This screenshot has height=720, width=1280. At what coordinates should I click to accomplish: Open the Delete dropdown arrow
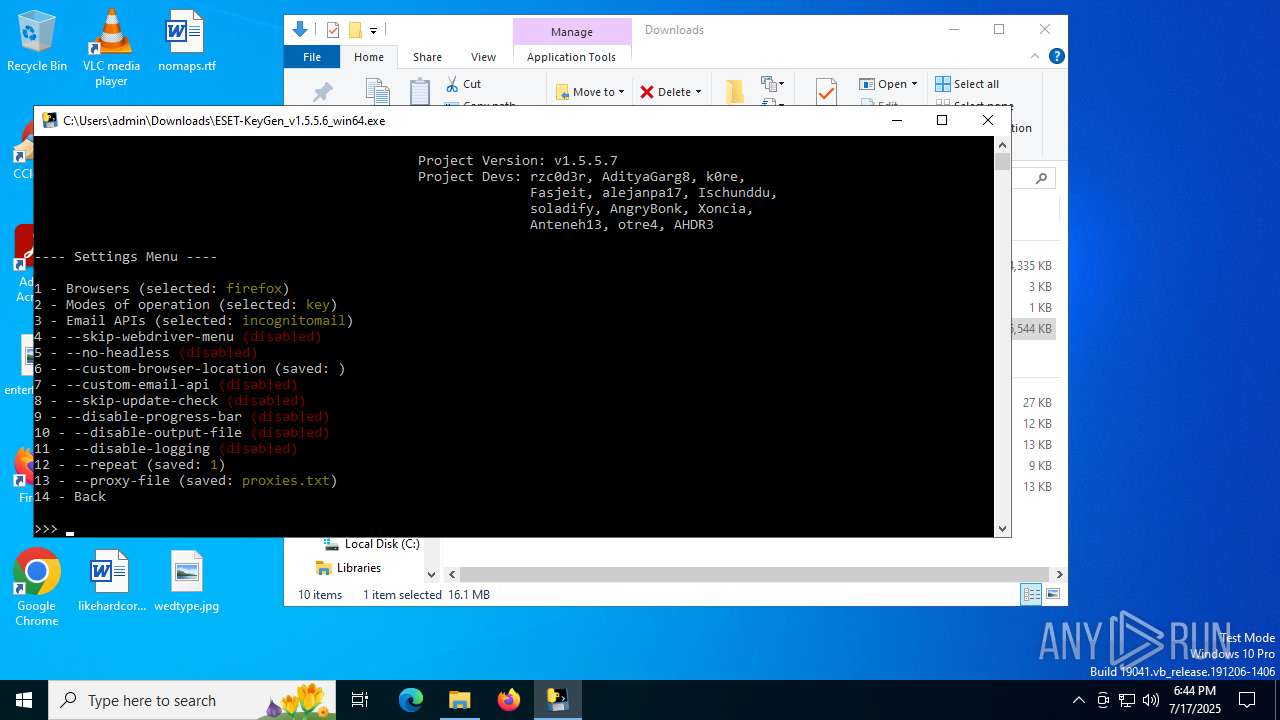698,92
